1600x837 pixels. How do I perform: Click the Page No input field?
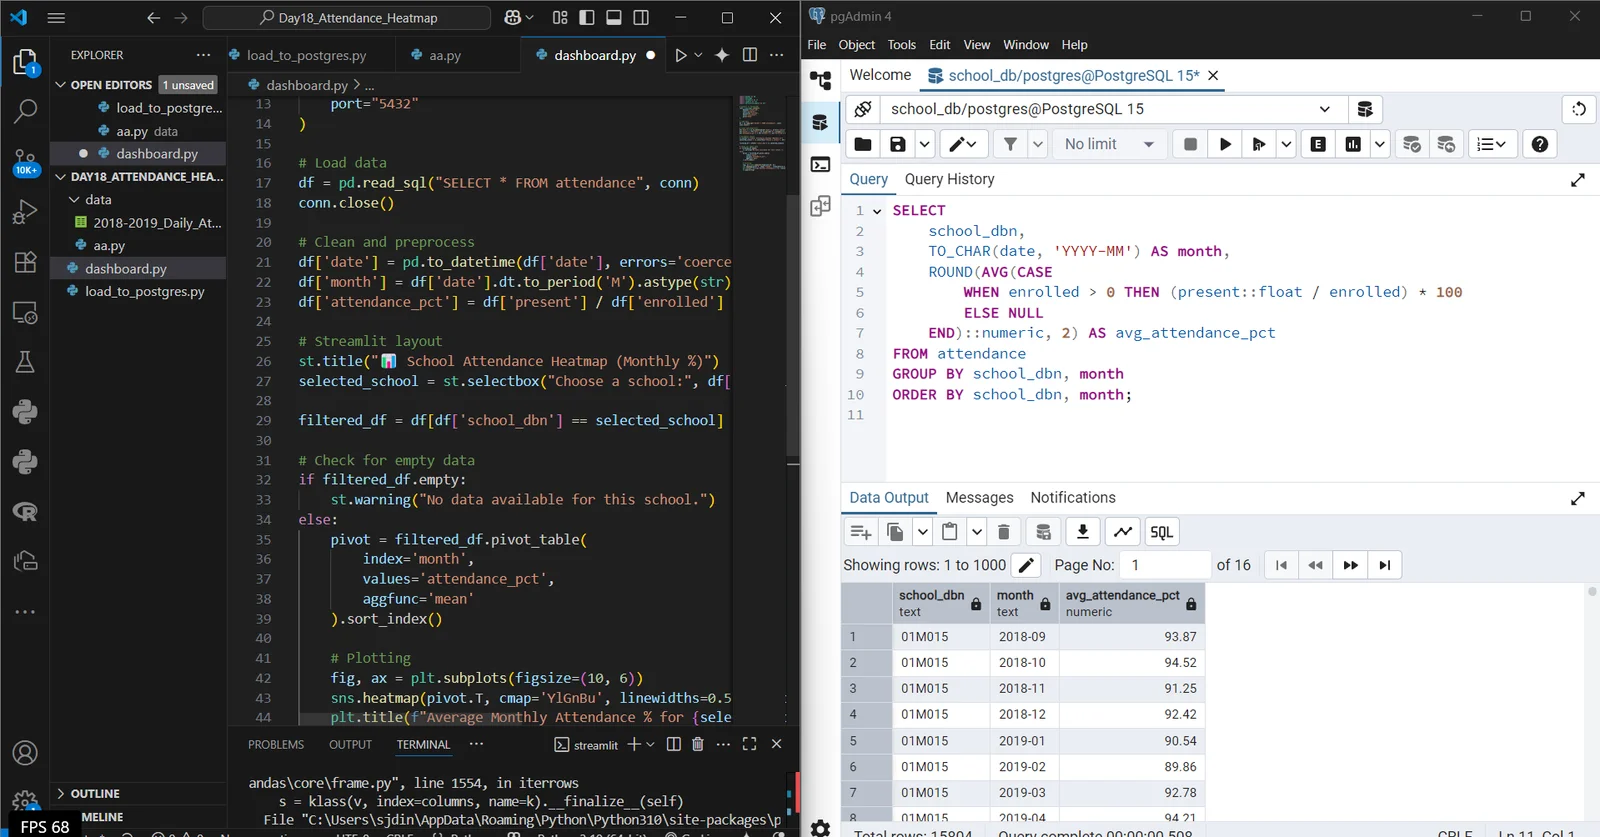coord(1165,565)
